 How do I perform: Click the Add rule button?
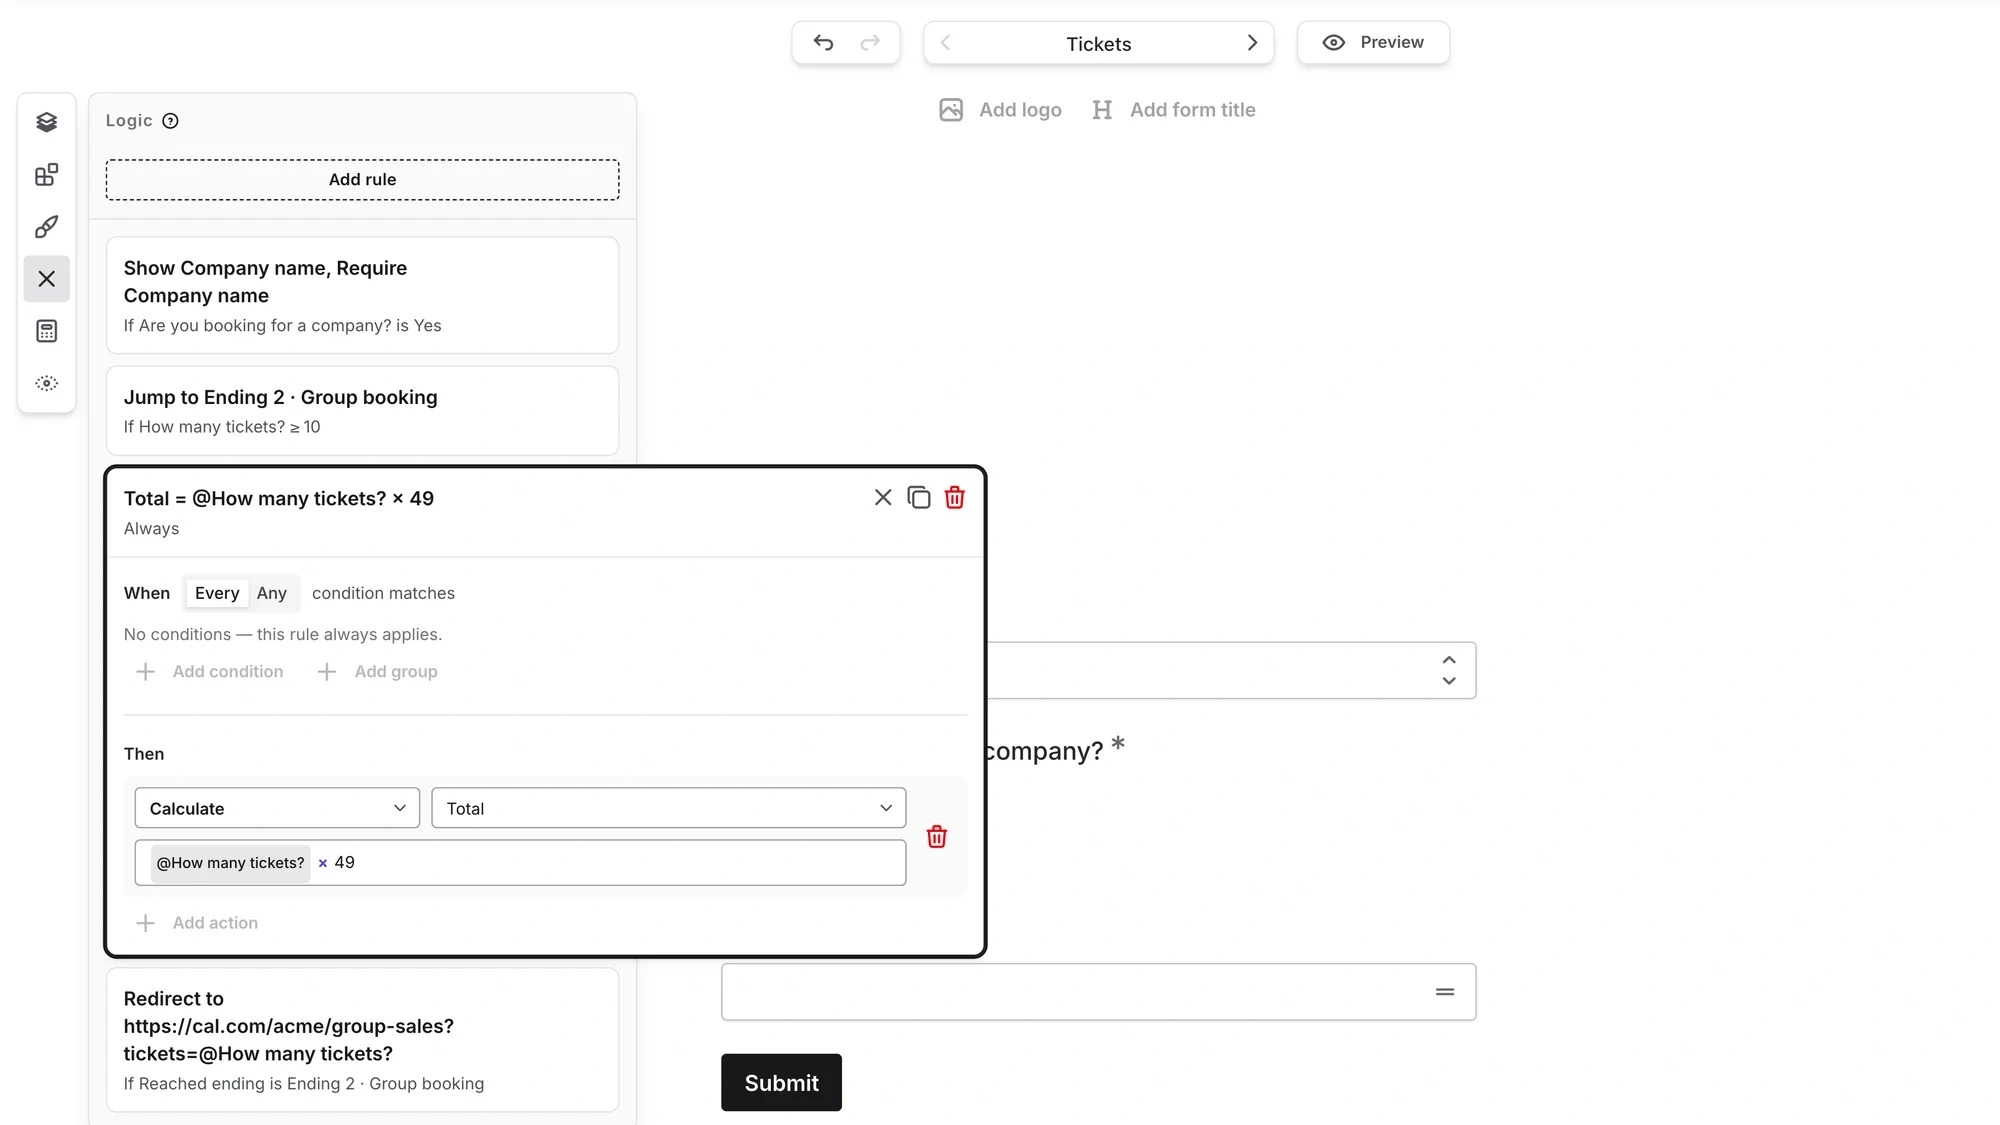(x=363, y=180)
